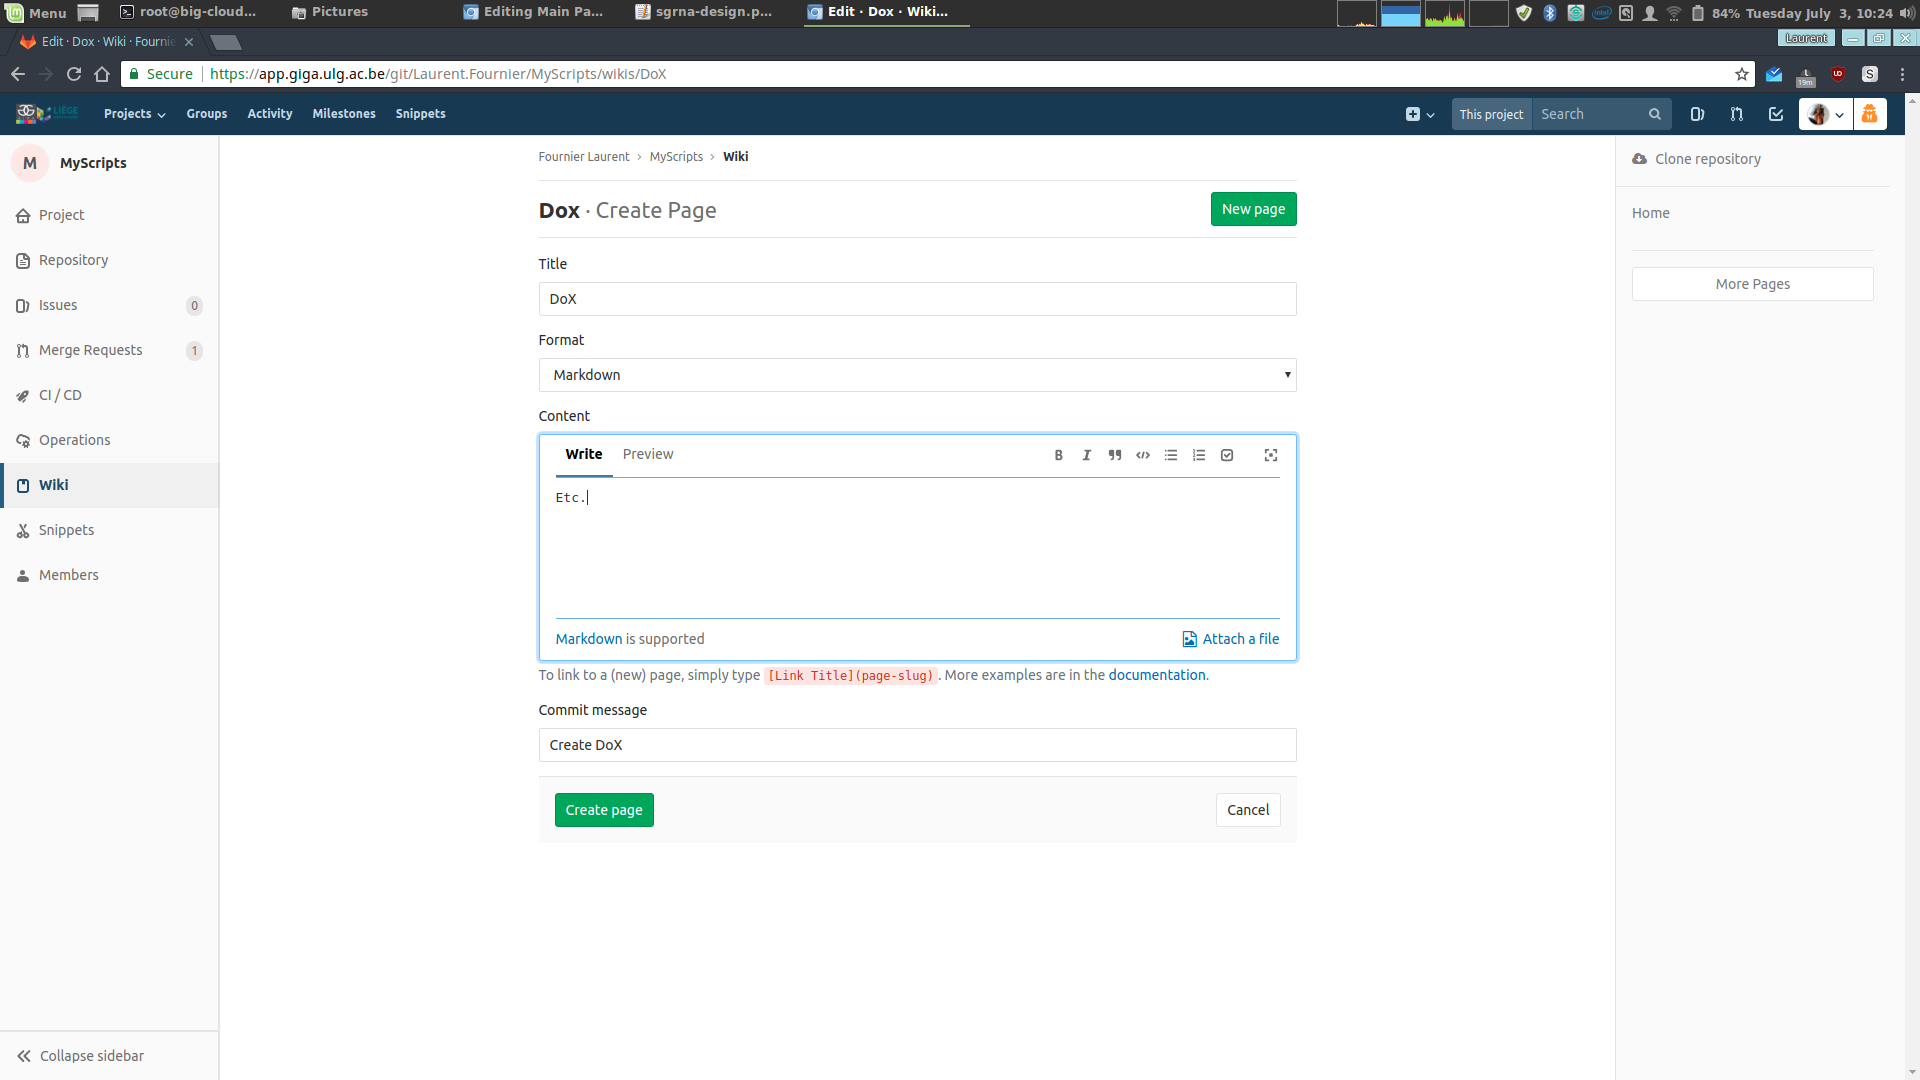Open the documentation link
1920x1080 pixels.
[1157, 675]
